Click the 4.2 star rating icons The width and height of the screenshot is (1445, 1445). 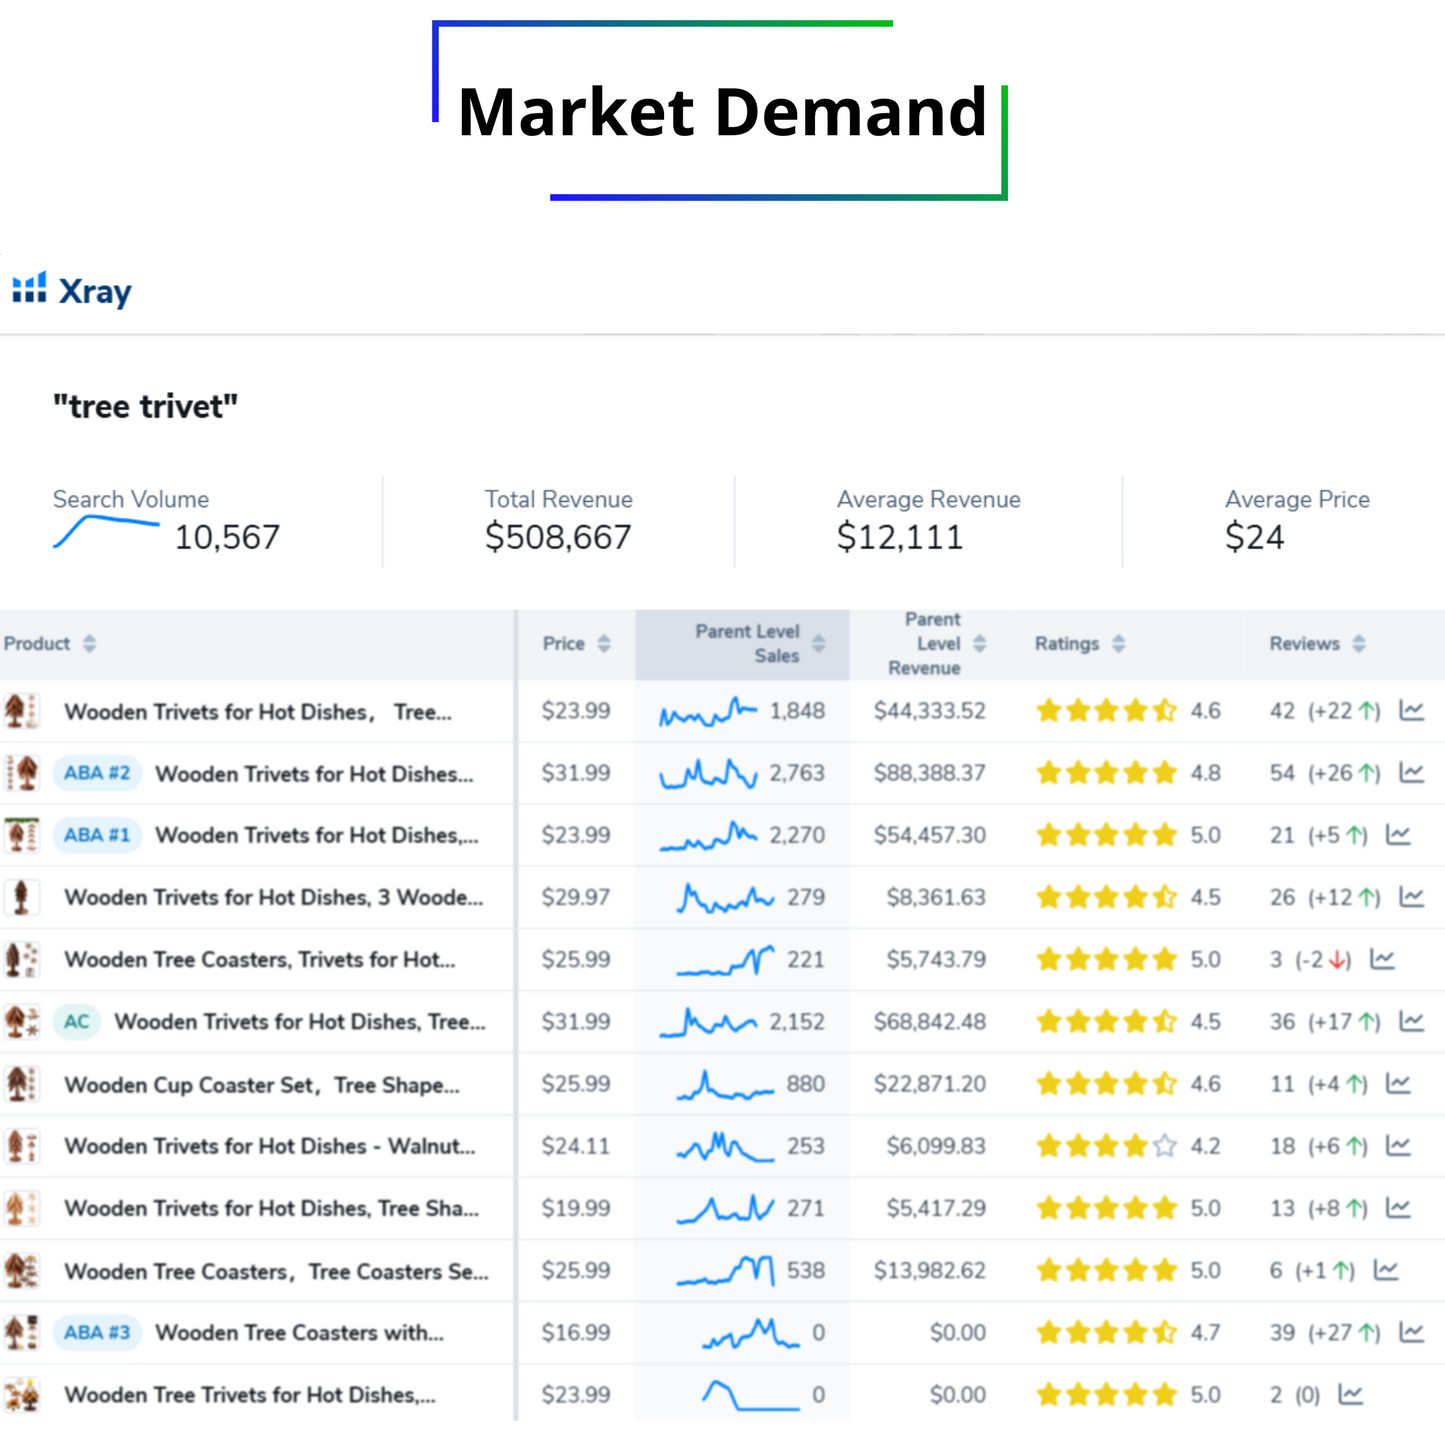[1106, 1146]
